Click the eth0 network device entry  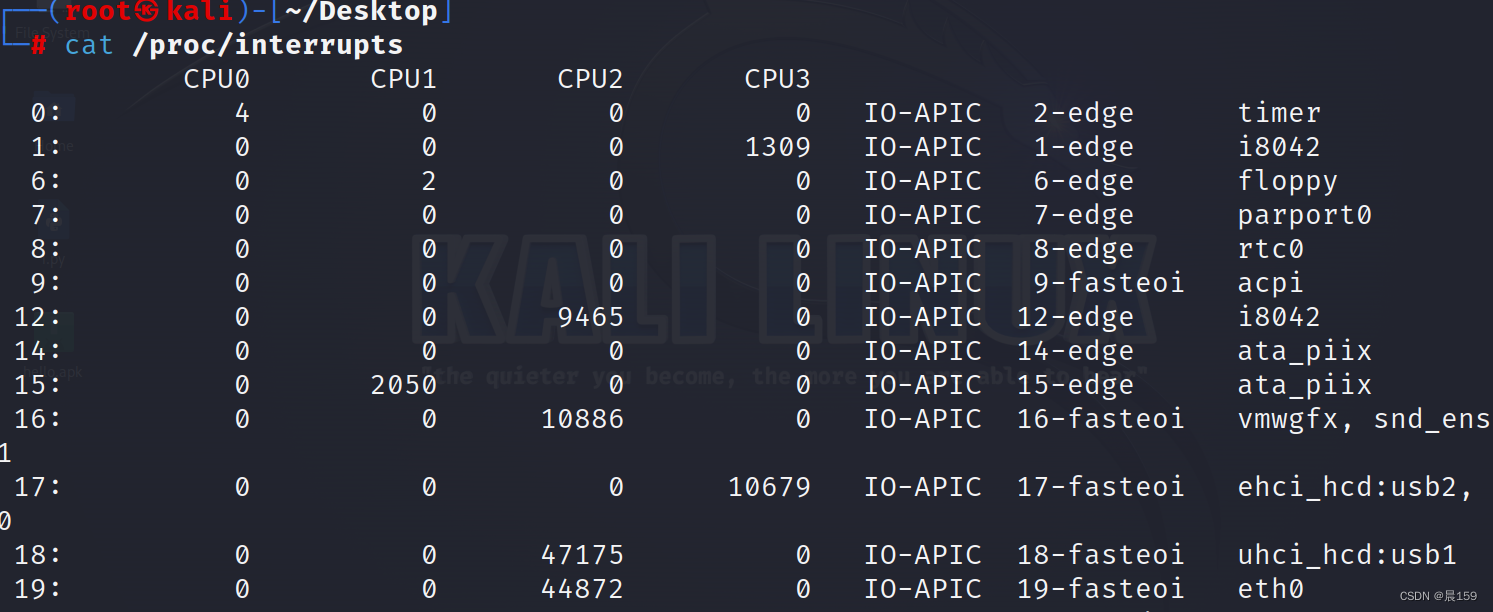(1270, 589)
